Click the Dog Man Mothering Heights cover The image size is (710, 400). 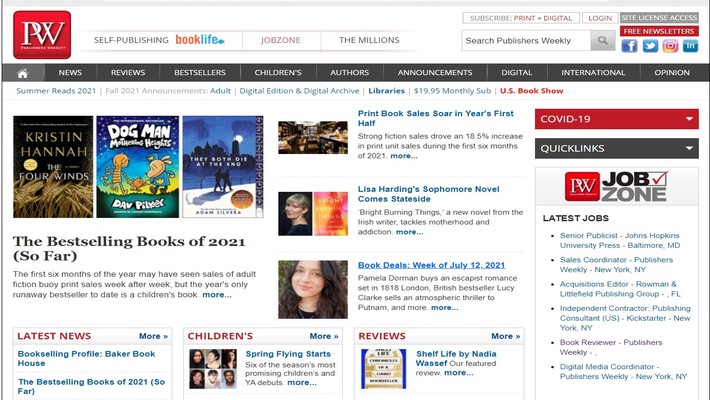click(138, 167)
